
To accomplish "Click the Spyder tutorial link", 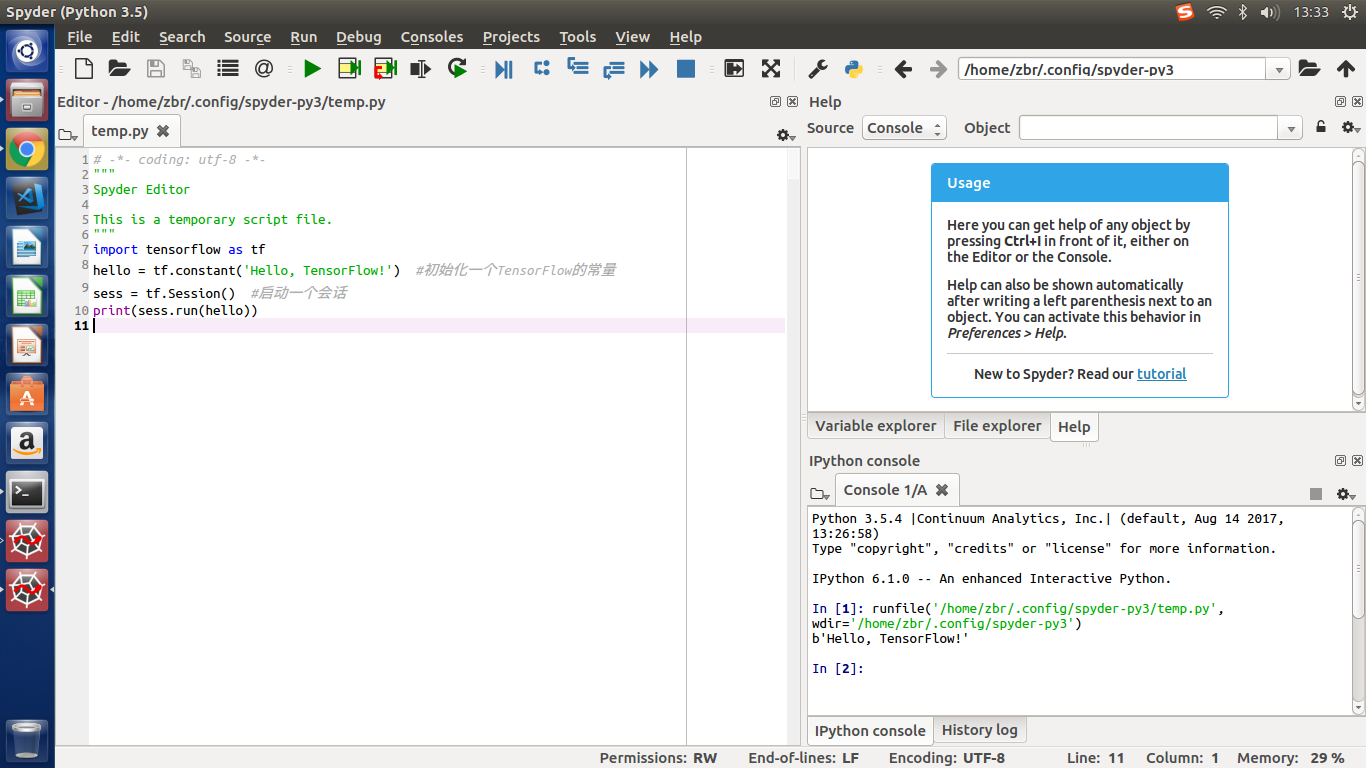I will (1161, 373).
